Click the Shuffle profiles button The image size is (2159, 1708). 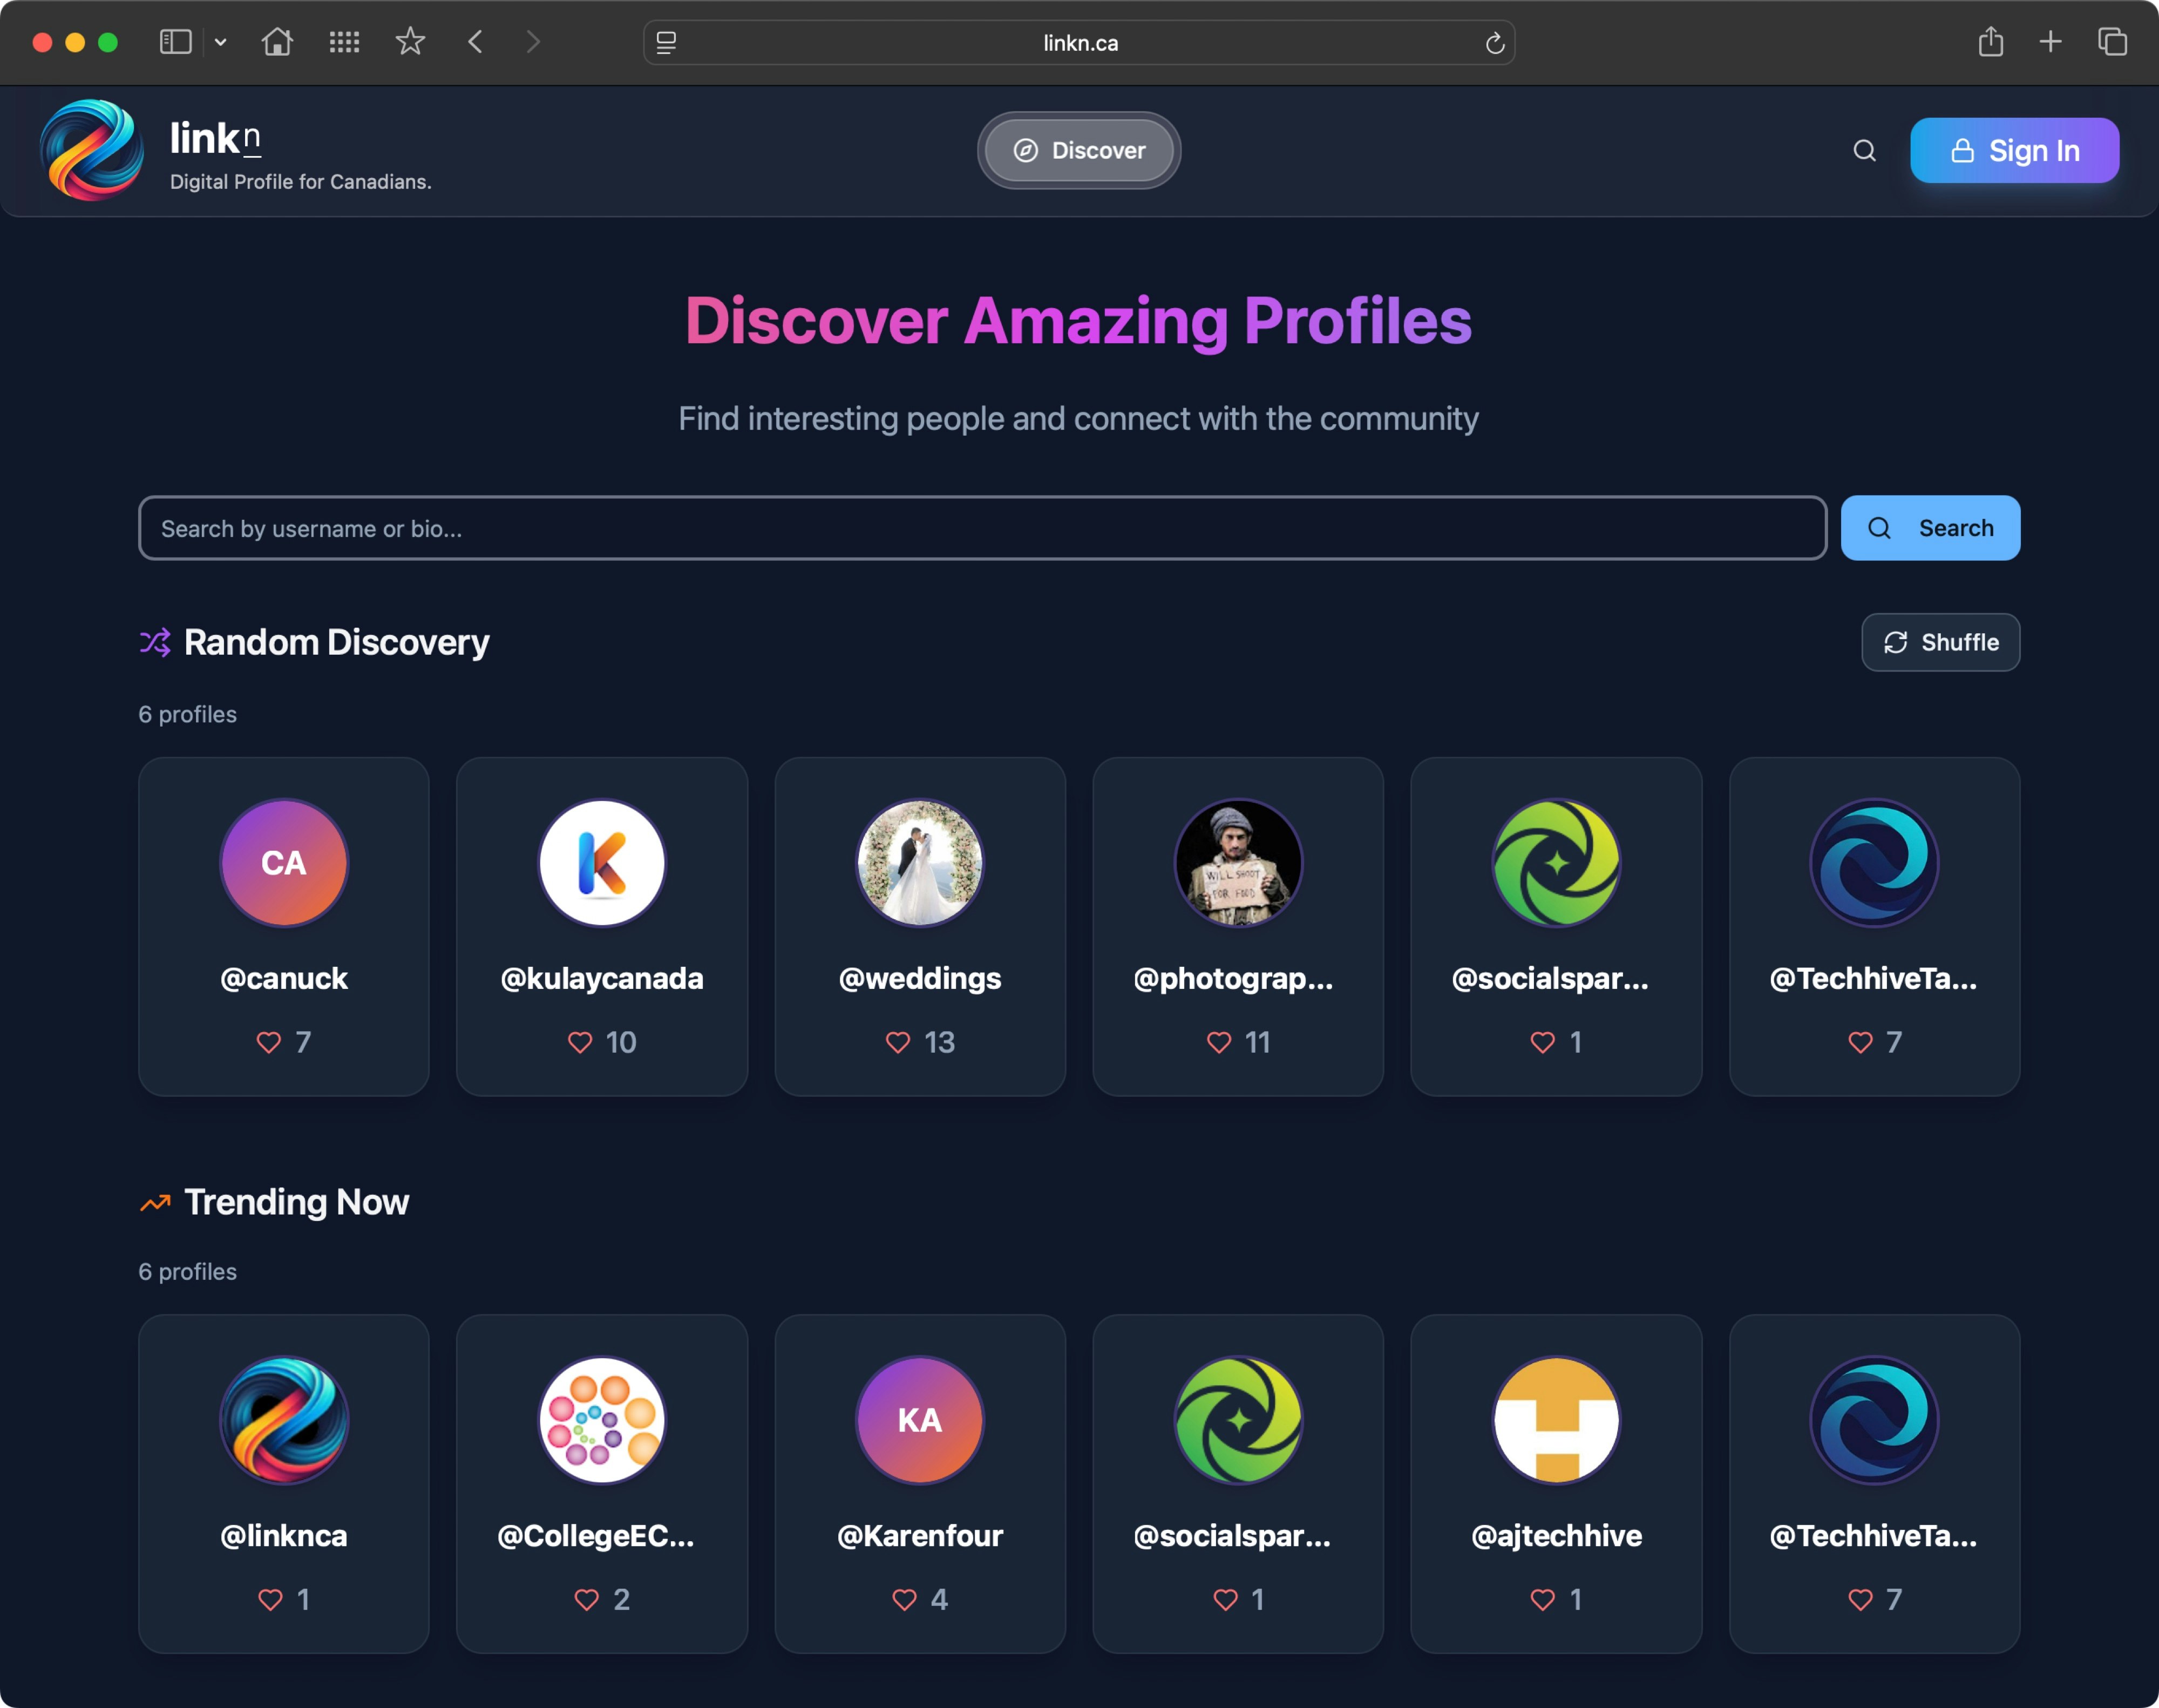(x=1940, y=642)
